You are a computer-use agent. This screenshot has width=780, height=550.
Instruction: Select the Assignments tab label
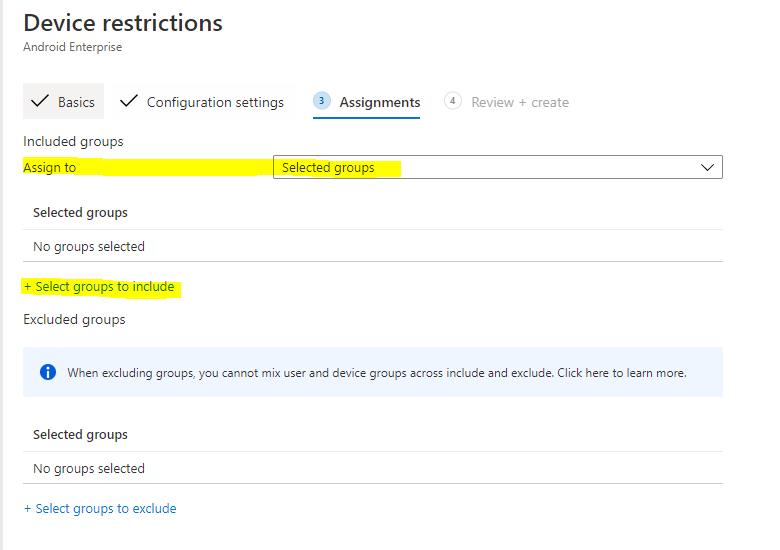pos(379,102)
